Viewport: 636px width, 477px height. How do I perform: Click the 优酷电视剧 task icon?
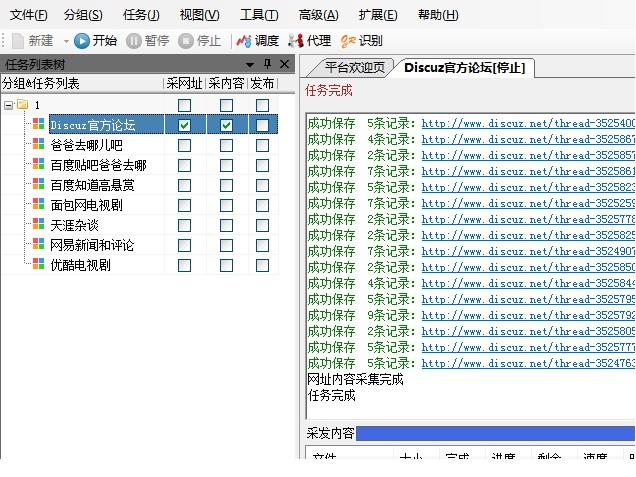click(x=39, y=264)
